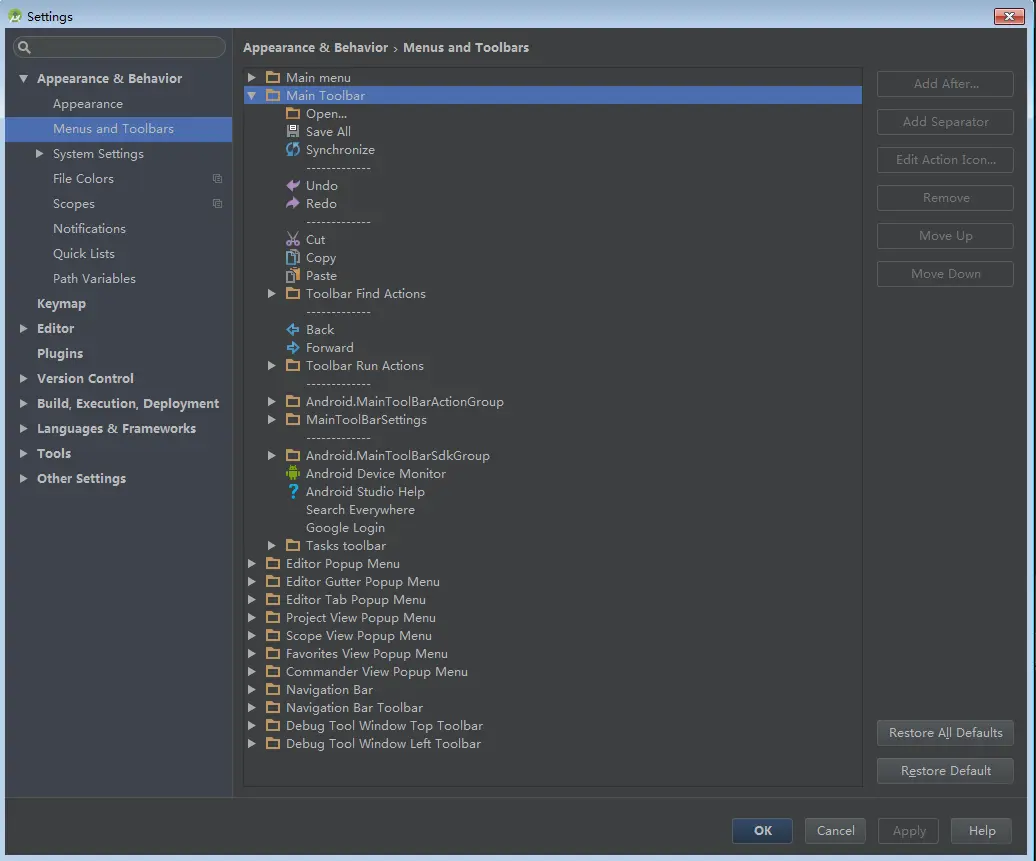Expand the Version Control category

point(24,378)
